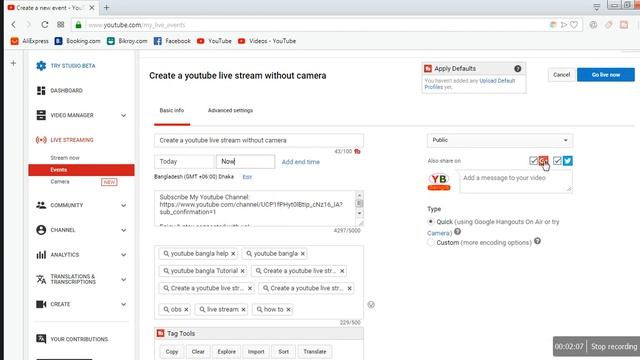Toggle the Google+ share checkbox
Image resolution: width=640 pixels, height=360 pixels.
coord(533,161)
